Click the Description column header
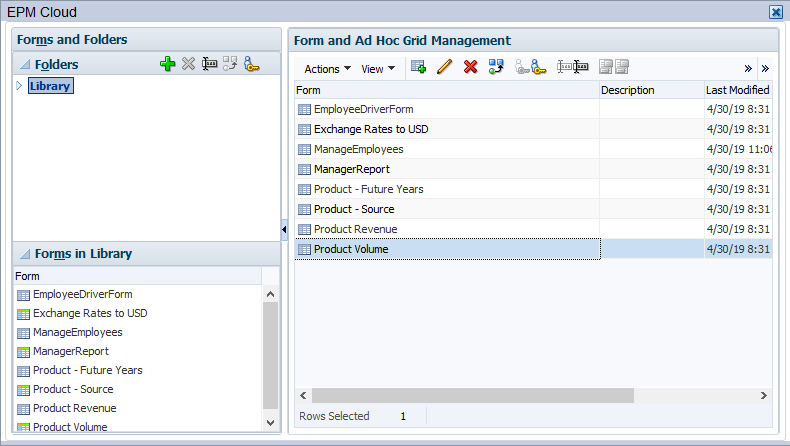 coord(652,90)
